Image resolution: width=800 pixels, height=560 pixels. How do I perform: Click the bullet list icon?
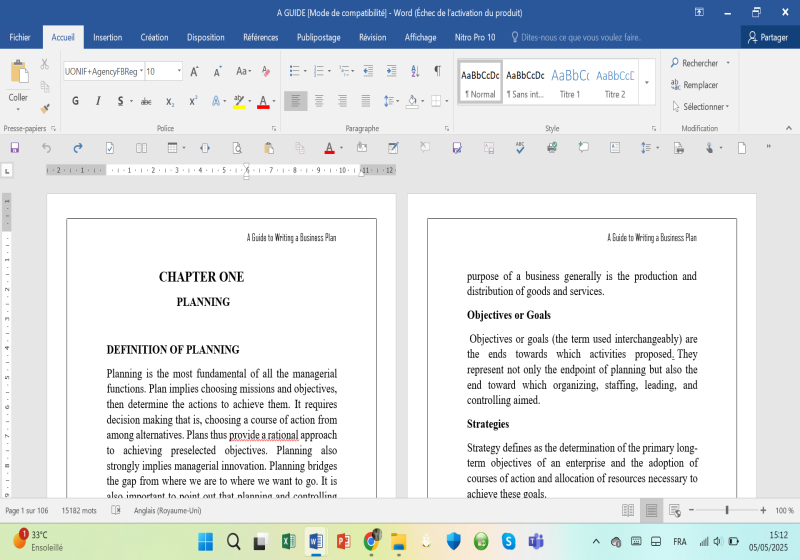click(294, 71)
